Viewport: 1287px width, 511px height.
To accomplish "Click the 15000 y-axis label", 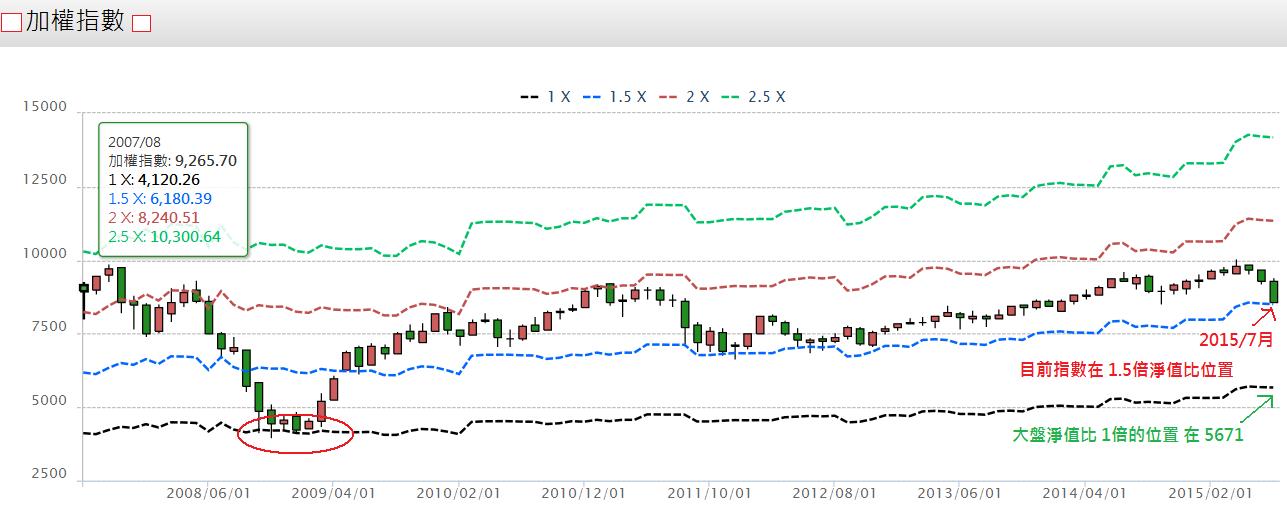I will point(45,107).
